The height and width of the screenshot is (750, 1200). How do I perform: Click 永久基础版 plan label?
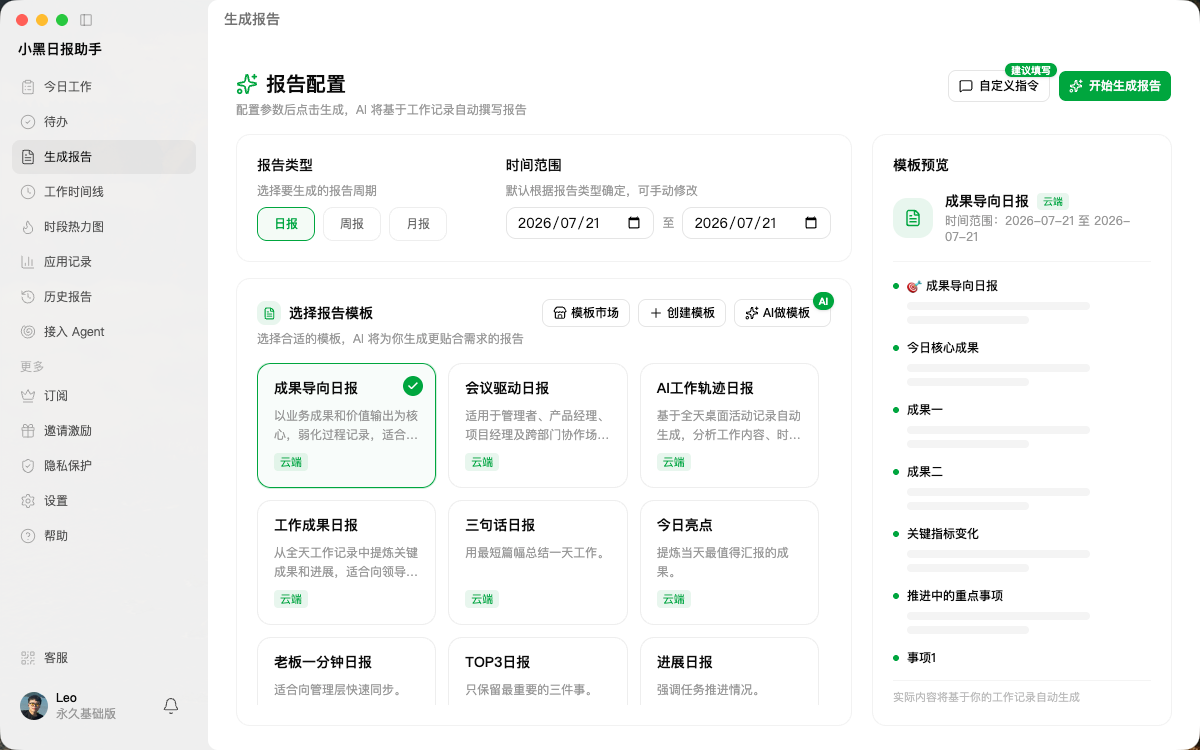pos(86,714)
